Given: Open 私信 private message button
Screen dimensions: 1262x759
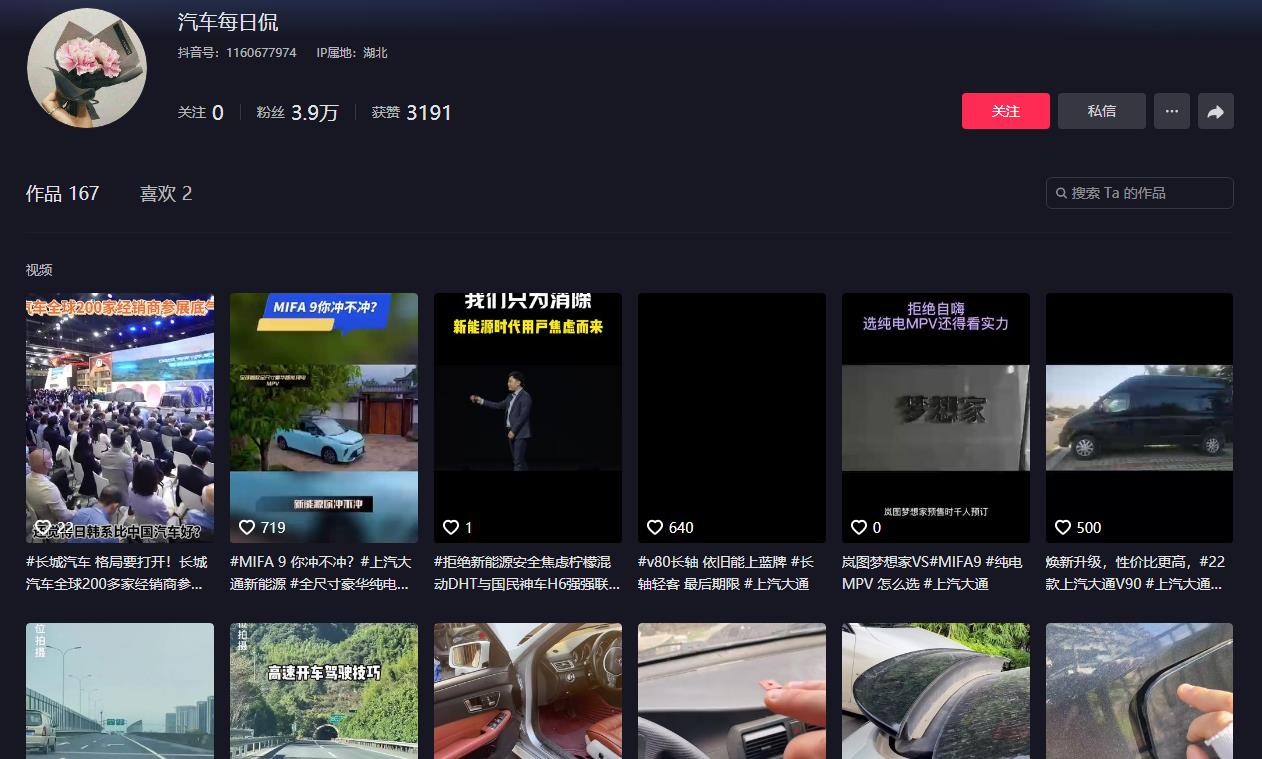Looking at the screenshot, I should click(x=1102, y=111).
